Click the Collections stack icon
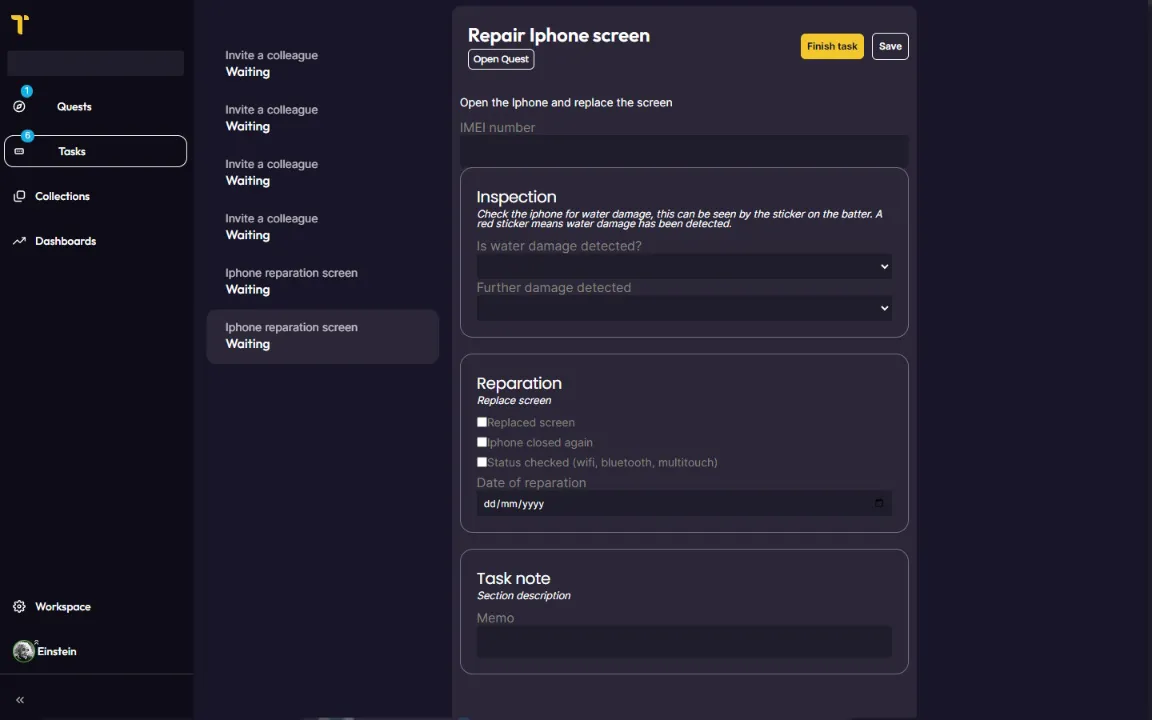 point(20,196)
